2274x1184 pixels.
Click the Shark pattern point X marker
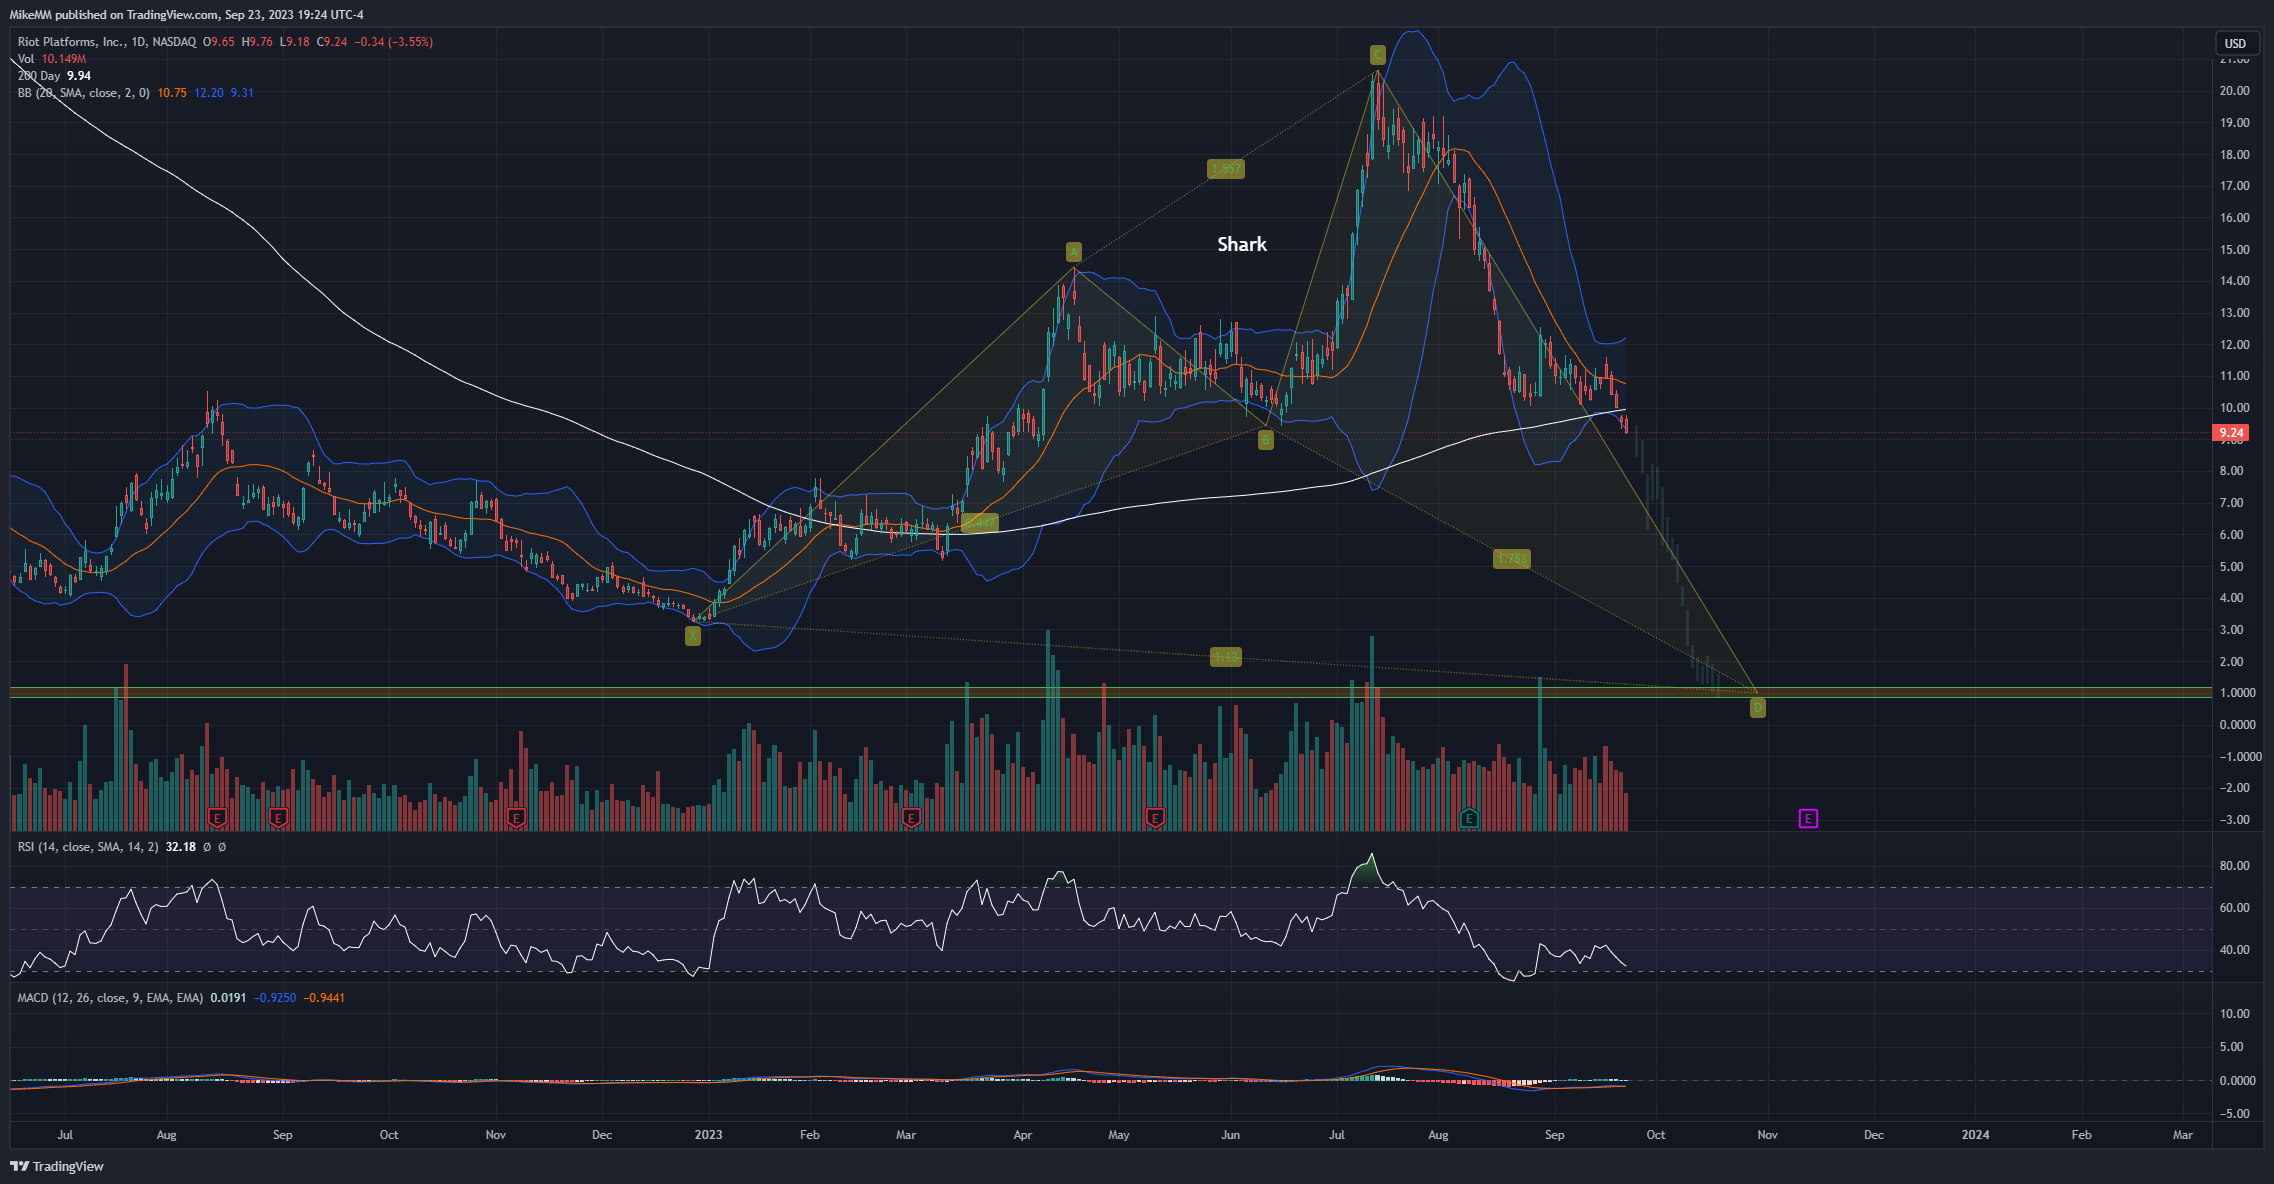tap(693, 635)
